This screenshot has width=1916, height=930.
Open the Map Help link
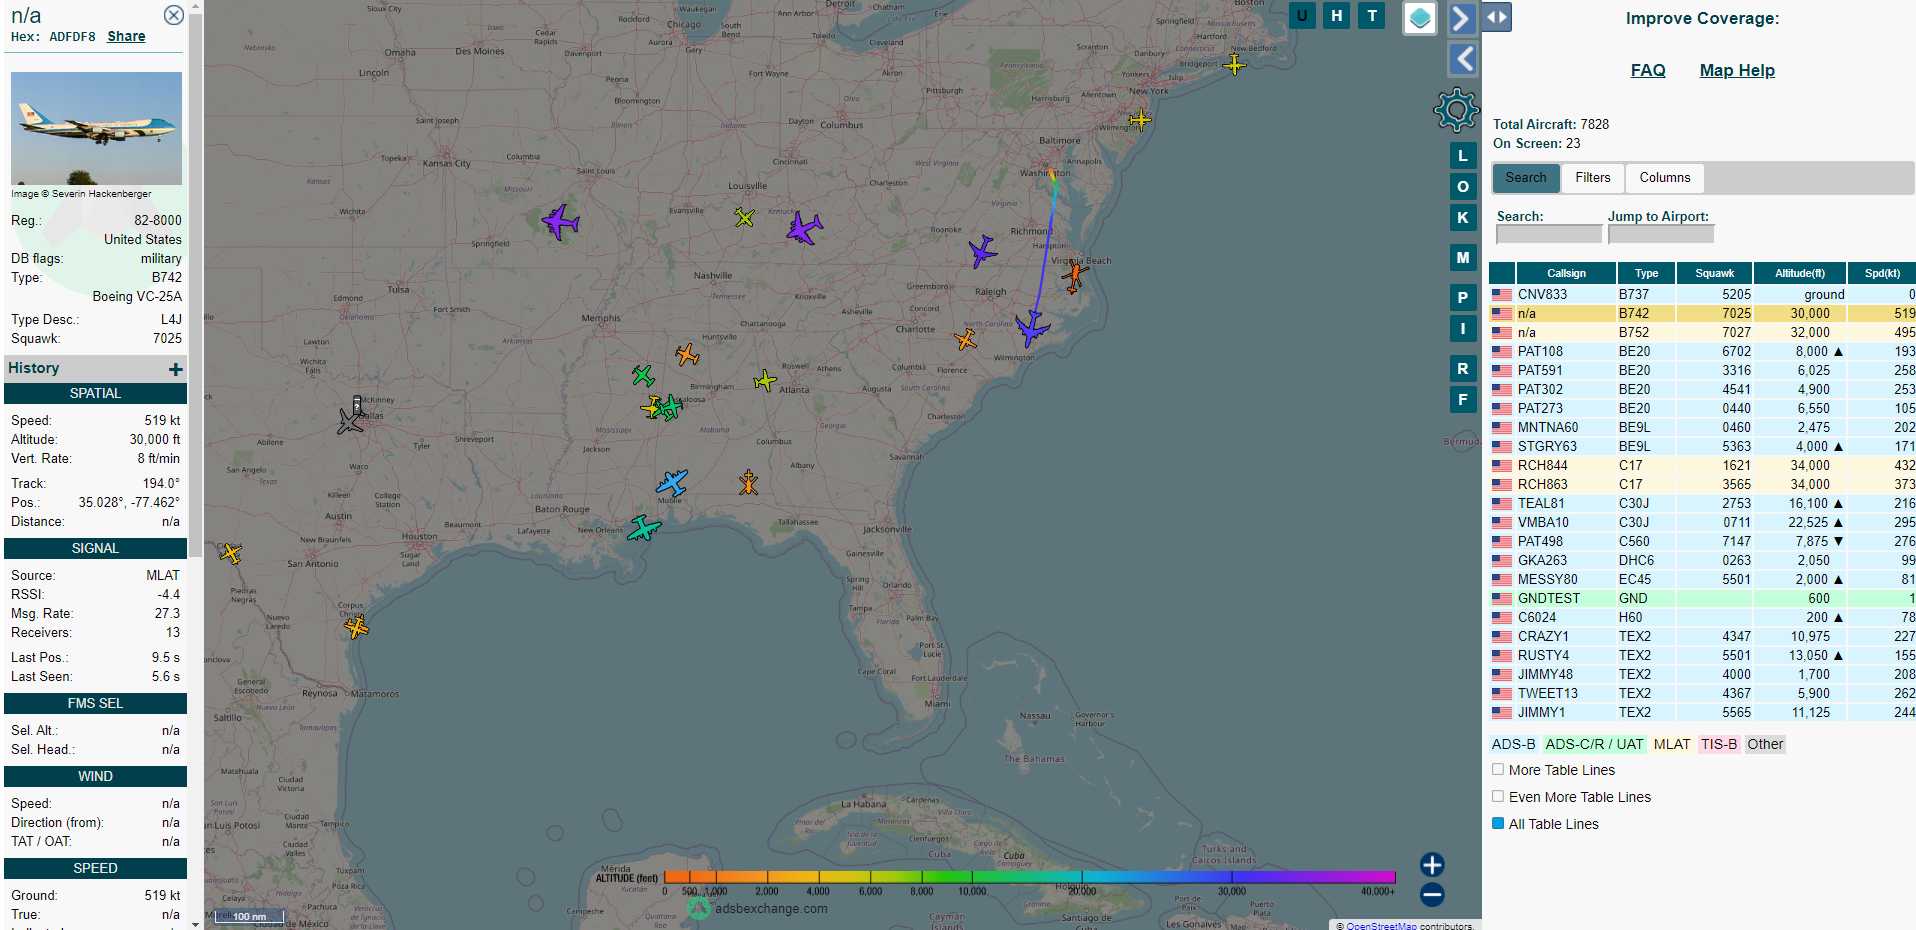tap(1737, 70)
